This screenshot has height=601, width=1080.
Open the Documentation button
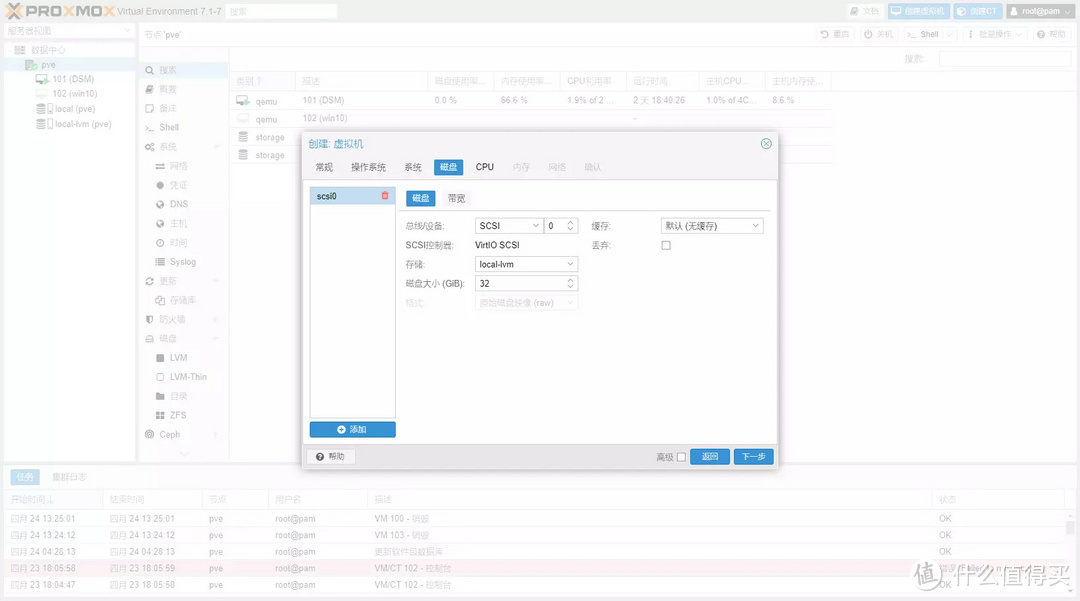[x=864, y=11]
